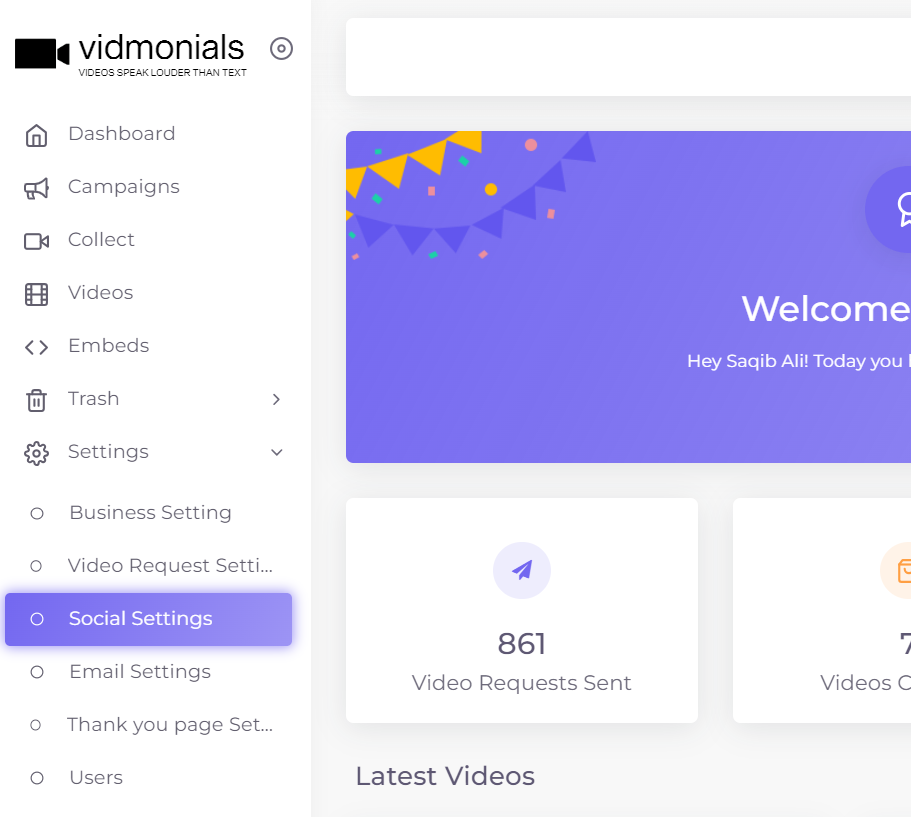Click the Trash bin icon
The width and height of the screenshot is (911, 817).
[x=36, y=400]
